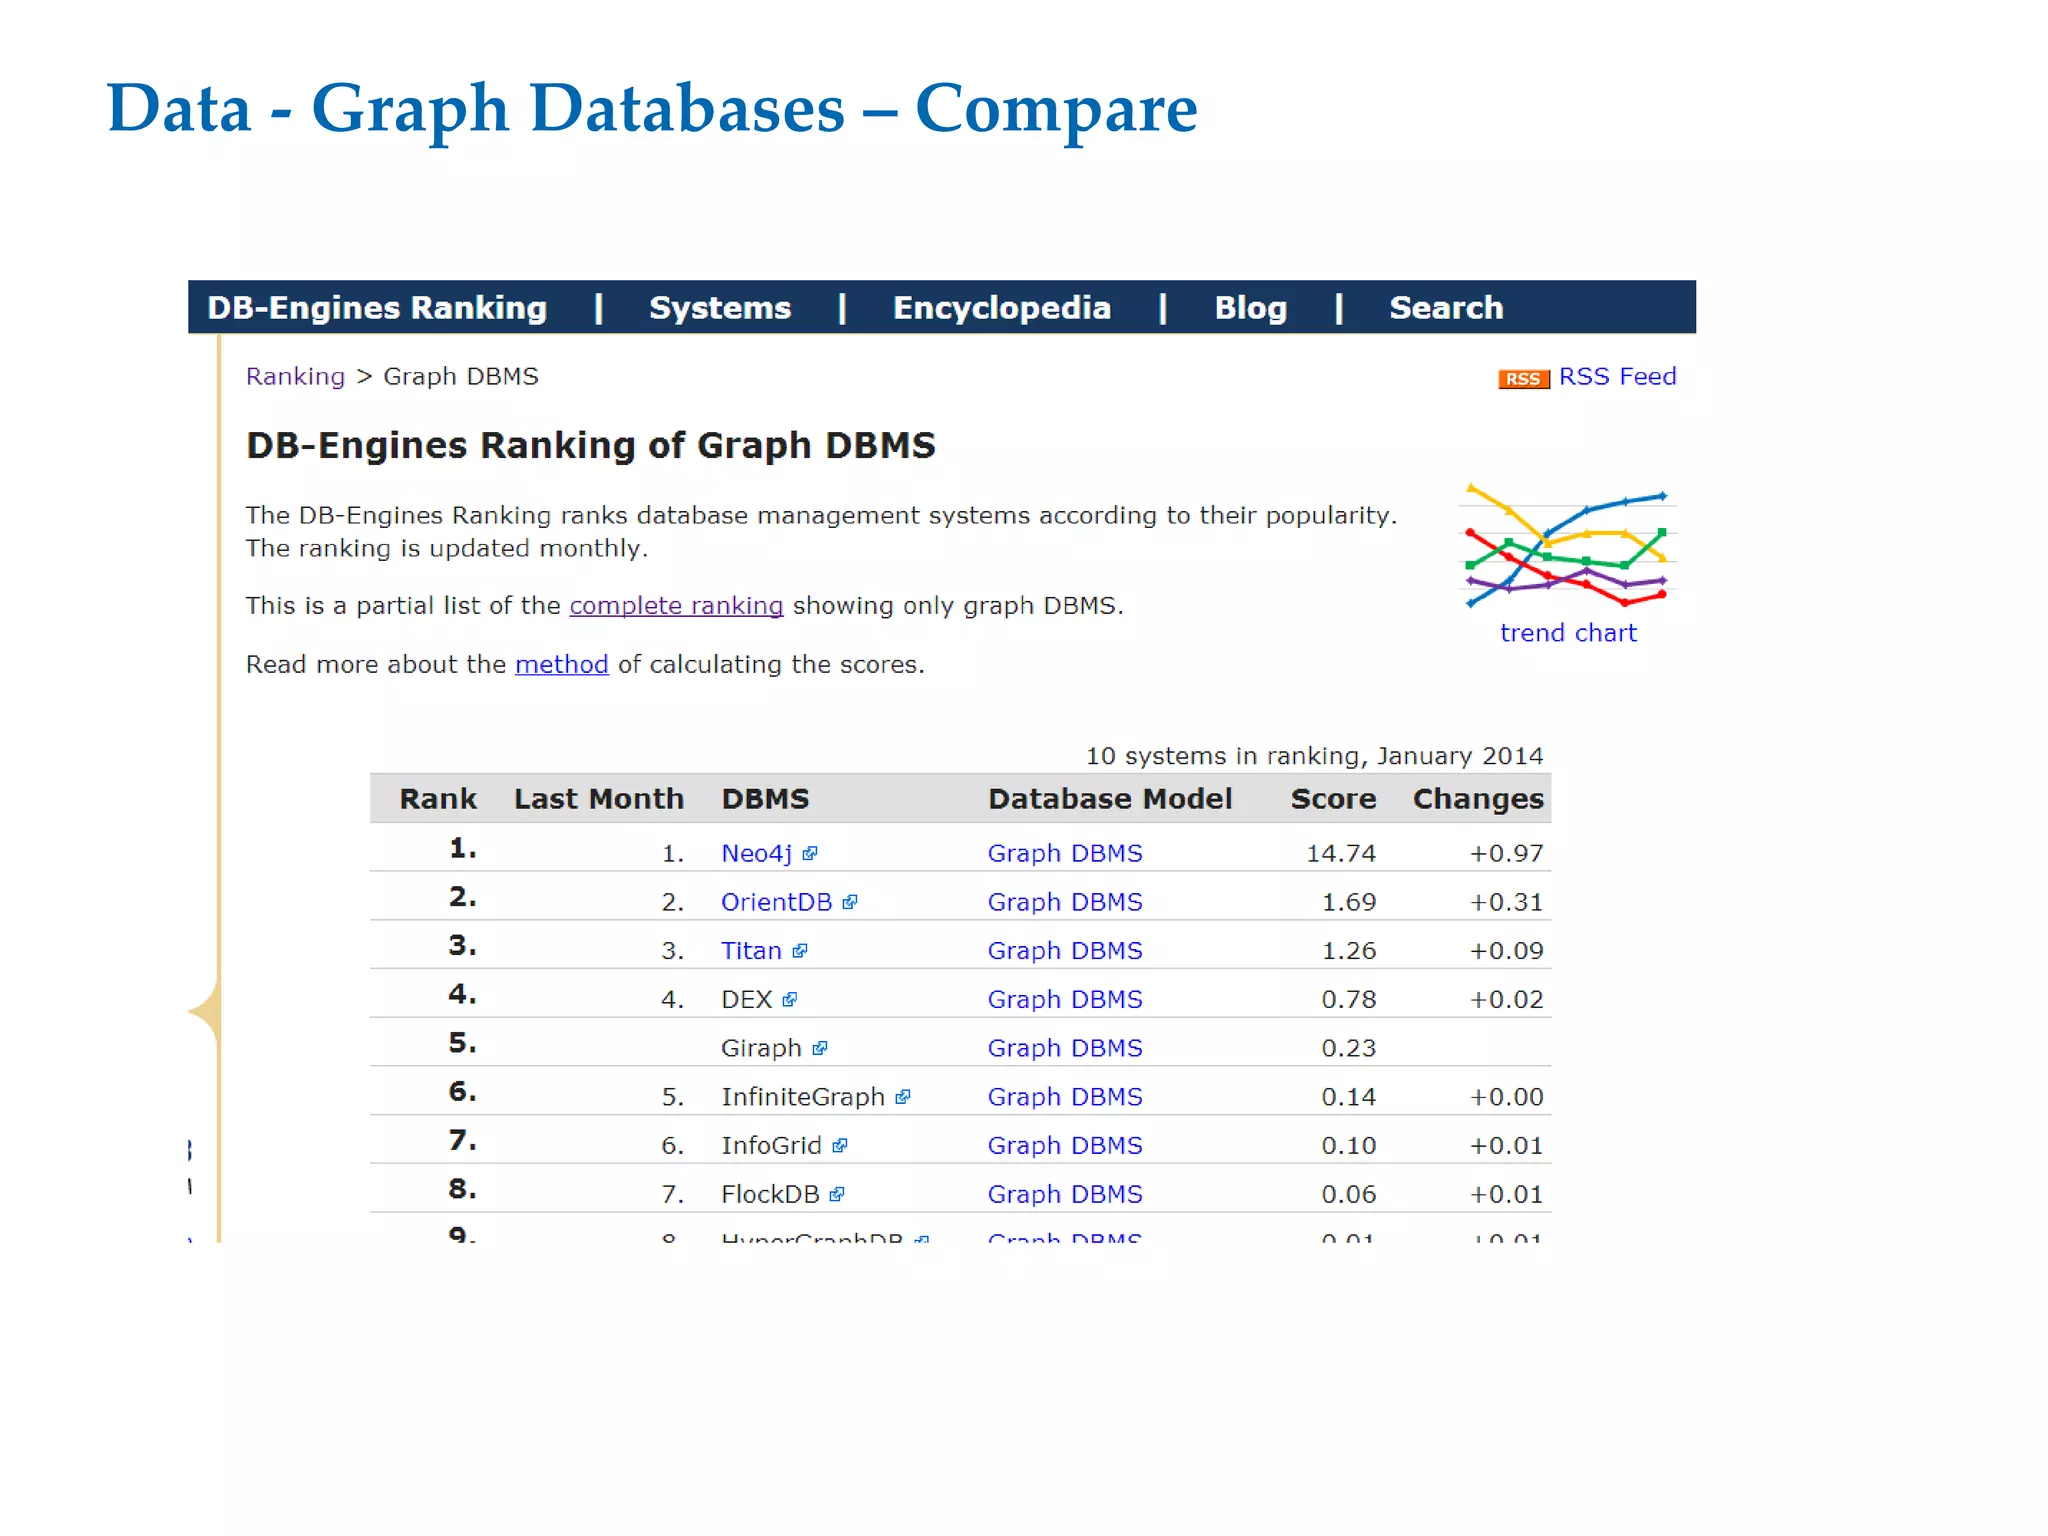Open Graph DBMS link in FlockDB row
The height and width of the screenshot is (1536, 2048).
point(1065,1194)
